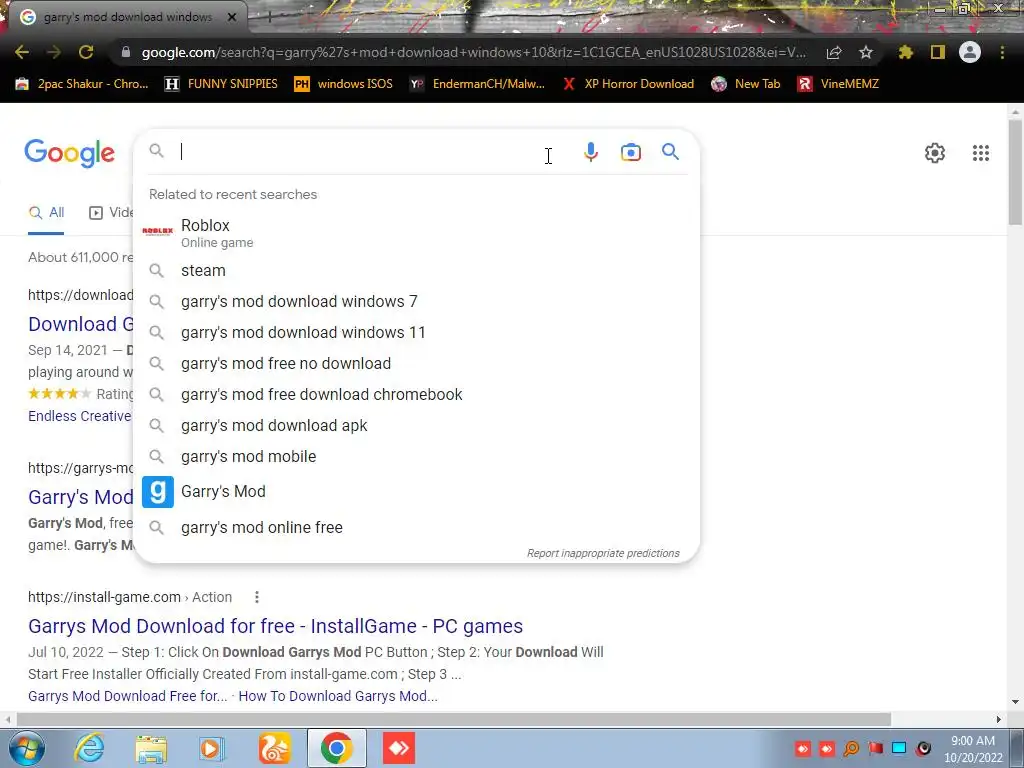Choose garry's mod mobile suggestion
Image resolution: width=1024 pixels, height=768 pixels.
click(417, 456)
